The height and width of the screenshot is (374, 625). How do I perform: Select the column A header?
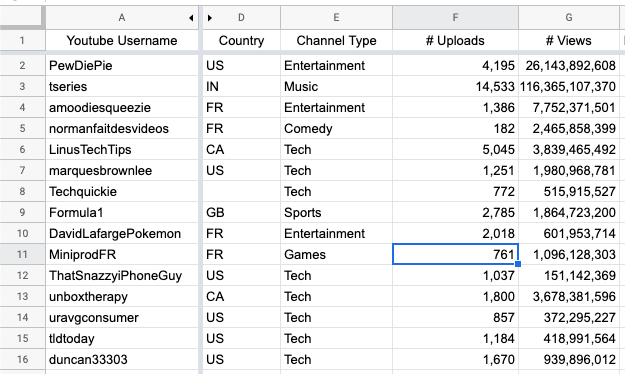pos(122,18)
